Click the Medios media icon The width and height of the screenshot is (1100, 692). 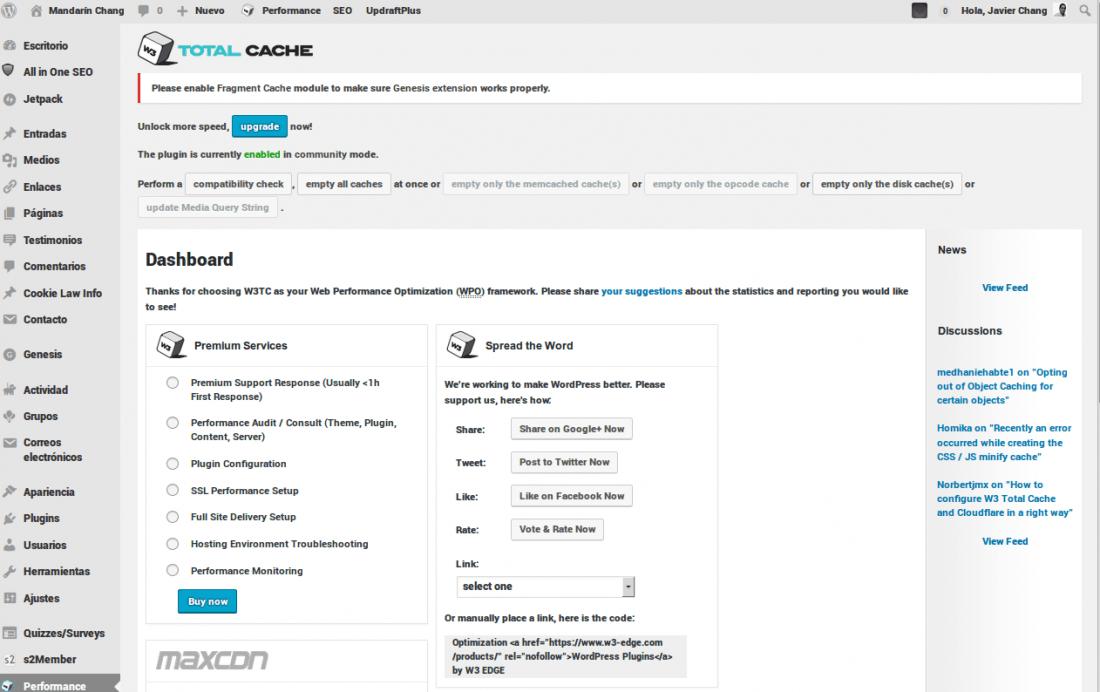pyautogui.click(x=10, y=160)
